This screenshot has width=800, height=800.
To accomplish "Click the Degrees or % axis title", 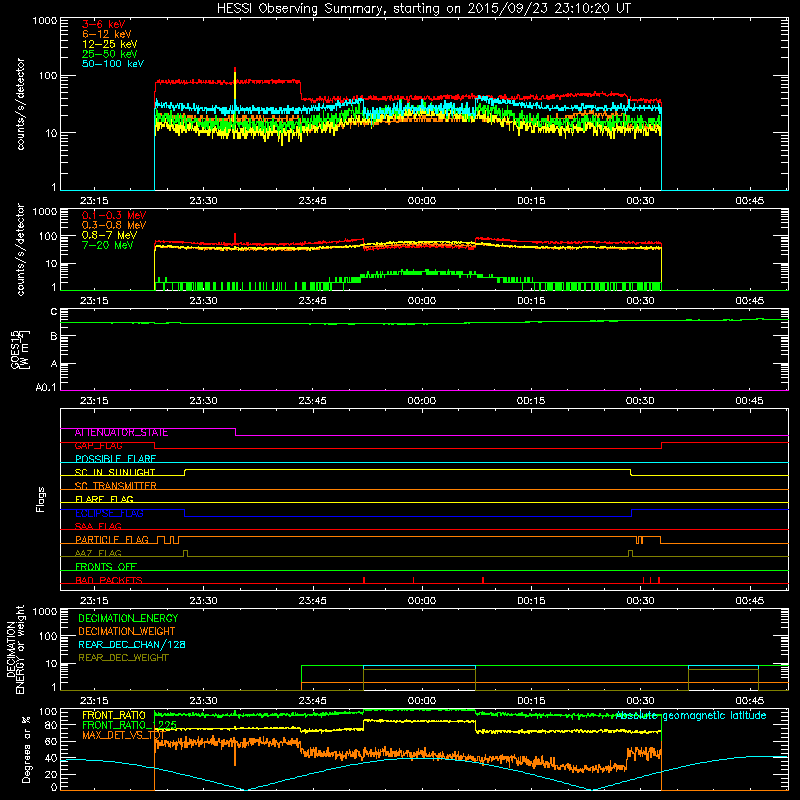I will (x=26, y=750).
